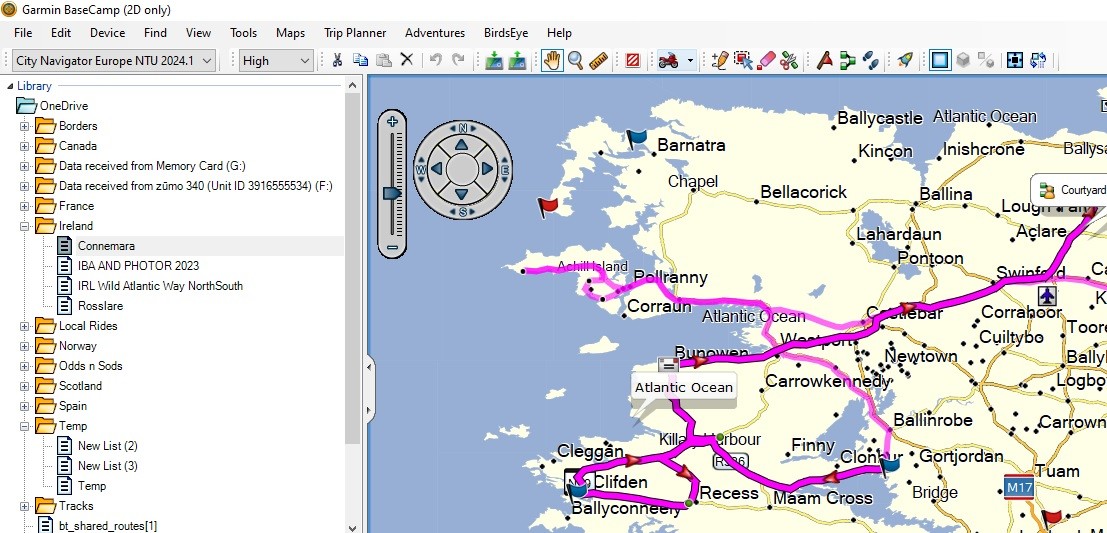Expand the France folder
This screenshot has width=1107, height=533.
pyautogui.click(x=25, y=206)
